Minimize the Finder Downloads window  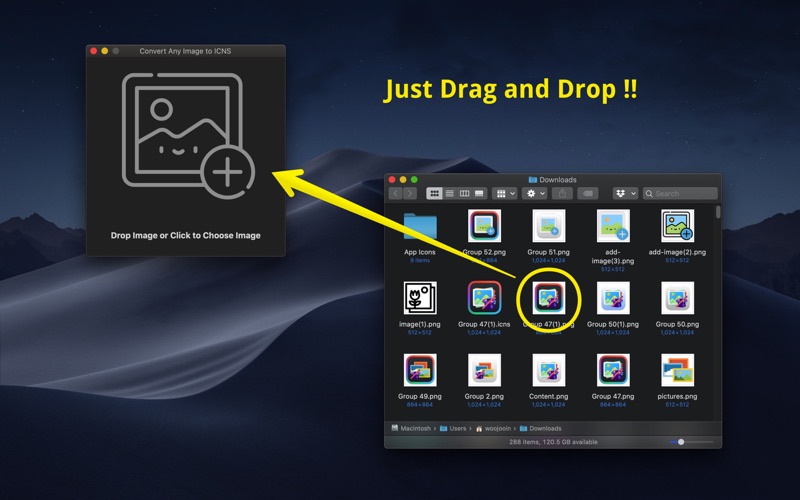[403, 180]
